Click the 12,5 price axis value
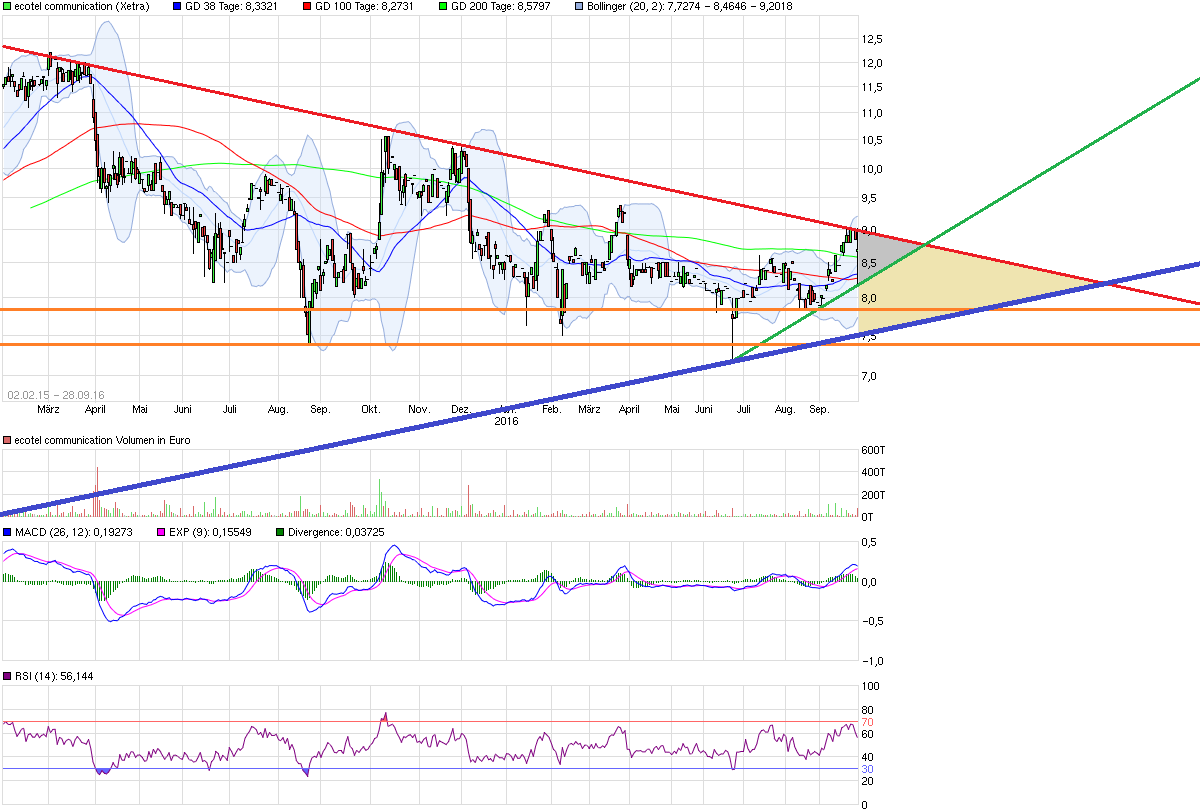The image size is (1200, 812). coord(872,39)
